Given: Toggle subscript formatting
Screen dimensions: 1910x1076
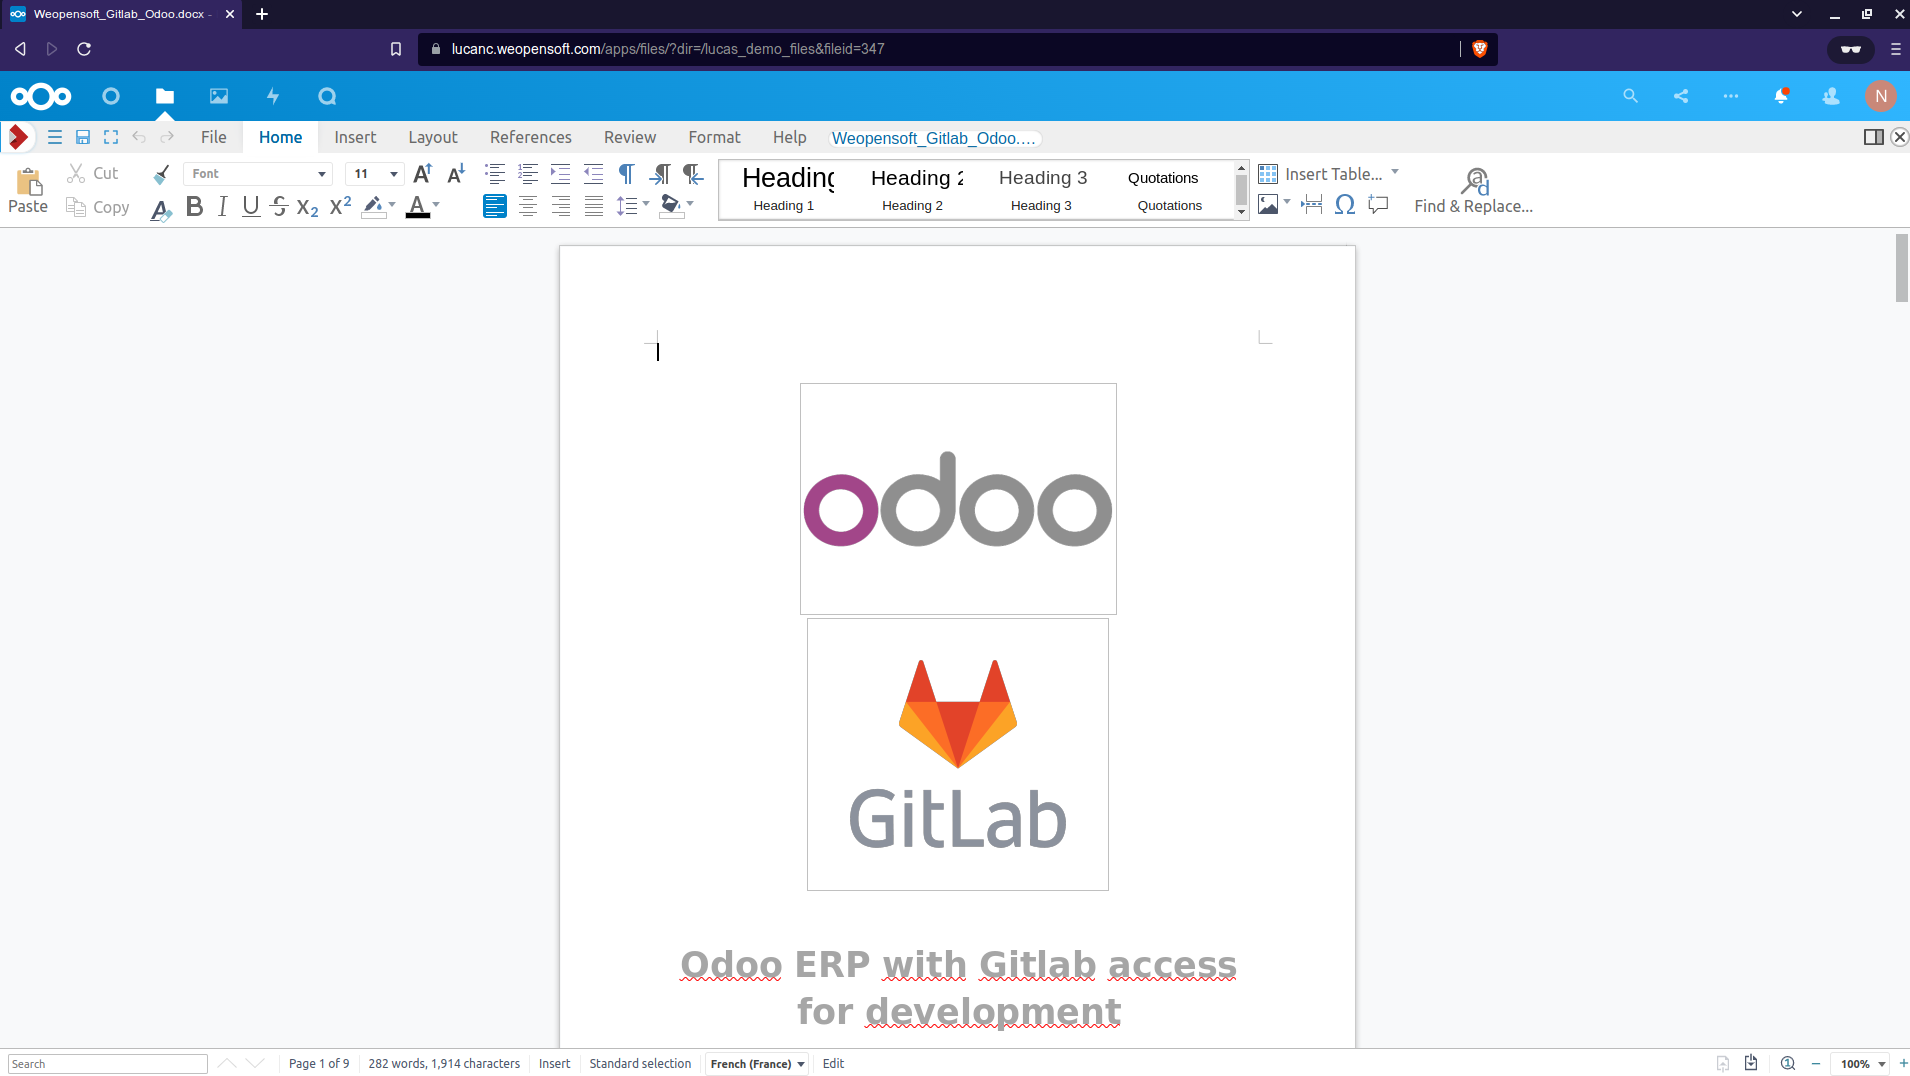Looking at the screenshot, I should pos(308,207).
